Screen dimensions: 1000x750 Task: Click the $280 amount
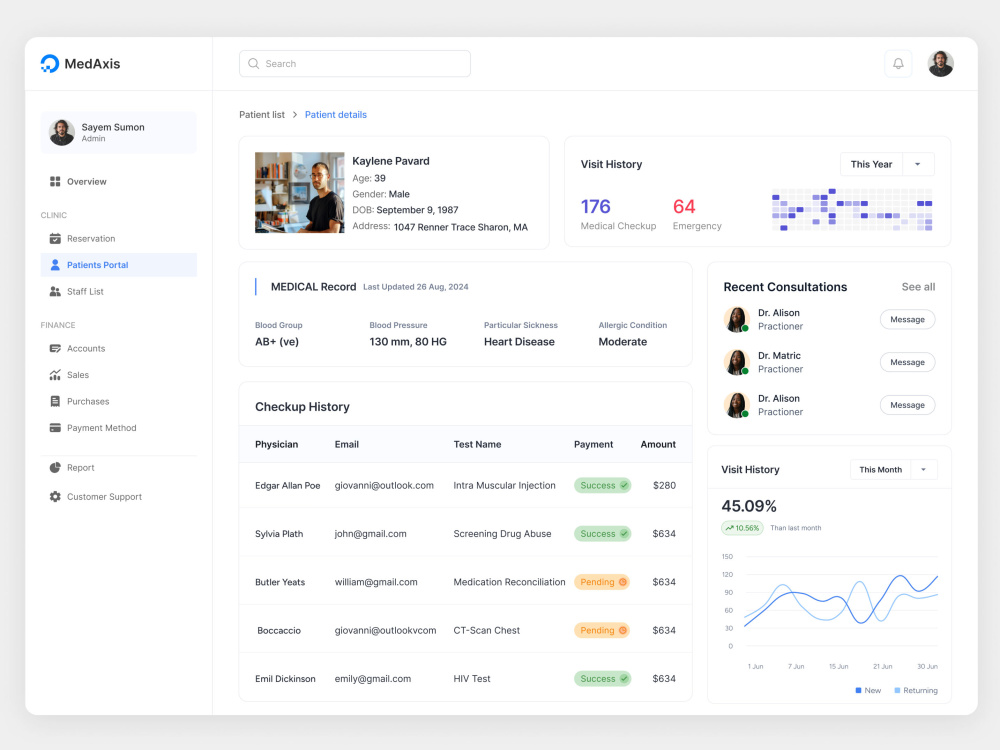pyautogui.click(x=664, y=485)
